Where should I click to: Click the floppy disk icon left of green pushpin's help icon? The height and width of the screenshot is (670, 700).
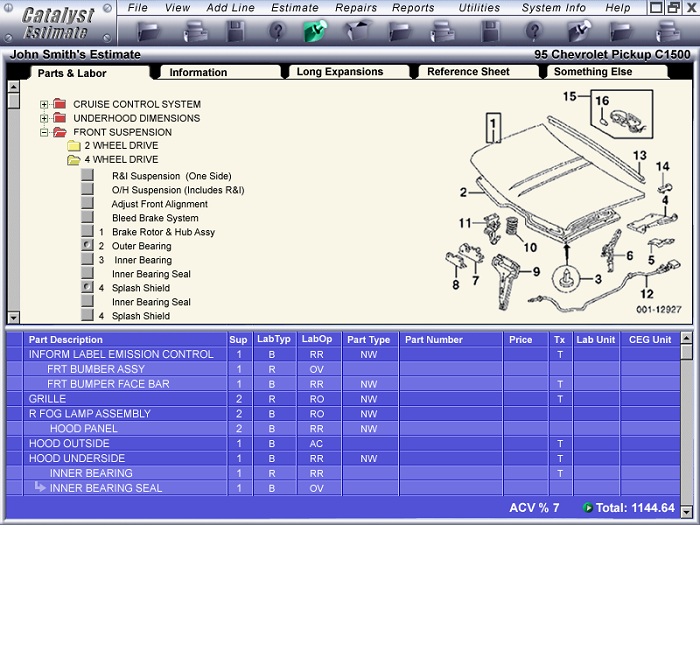tap(236, 32)
